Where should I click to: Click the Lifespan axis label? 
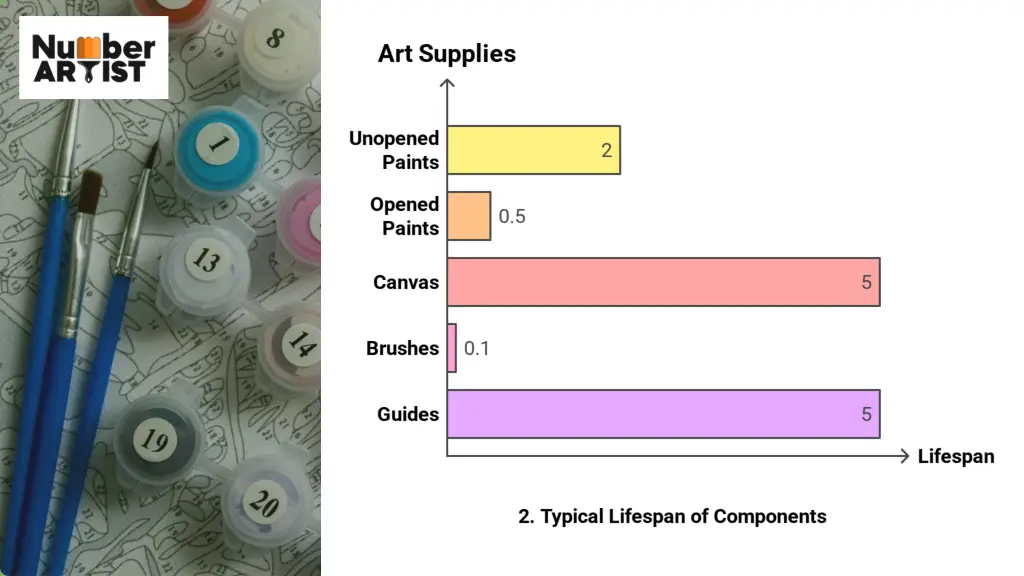point(956,457)
